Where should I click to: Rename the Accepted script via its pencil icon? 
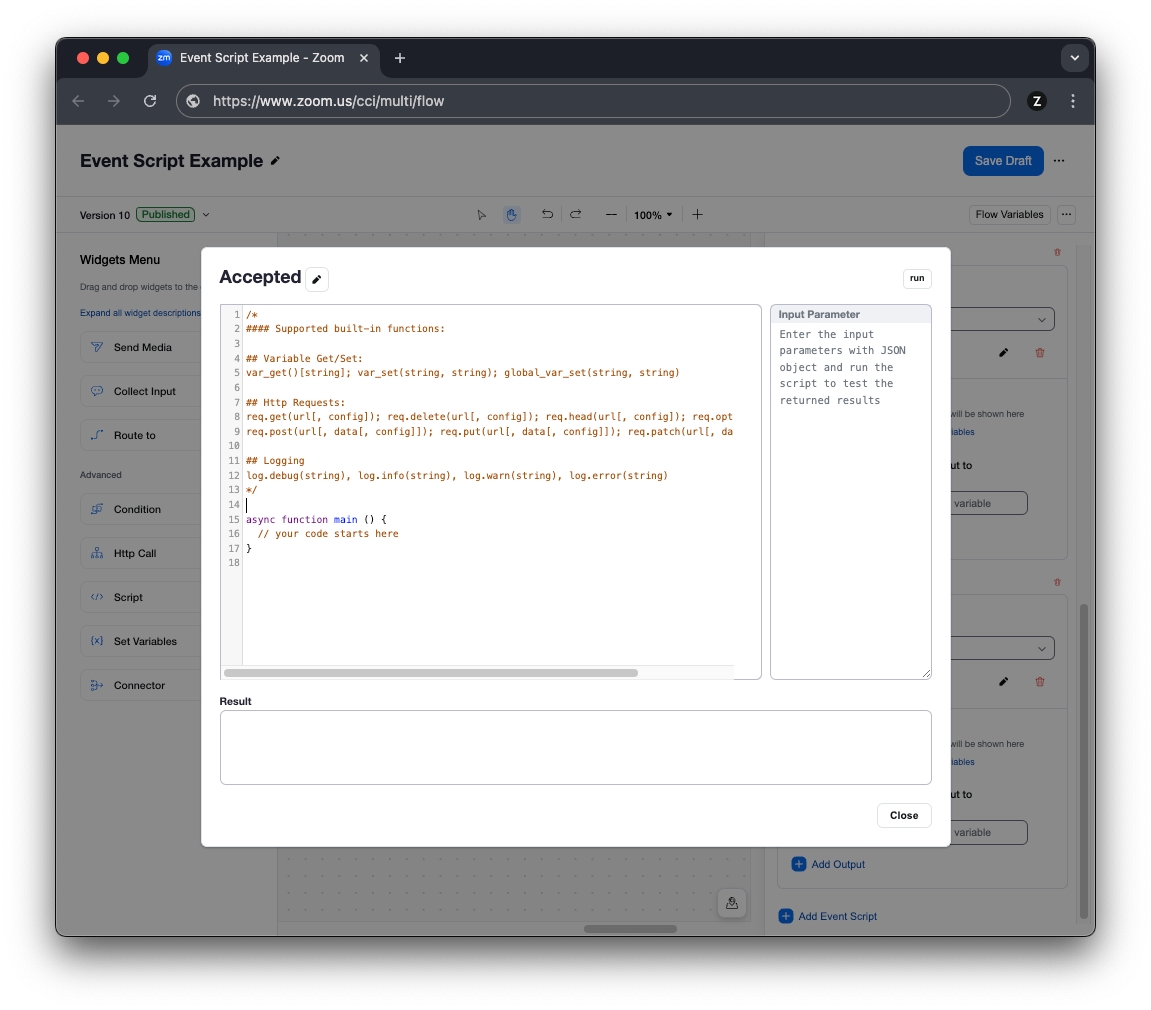pos(316,279)
